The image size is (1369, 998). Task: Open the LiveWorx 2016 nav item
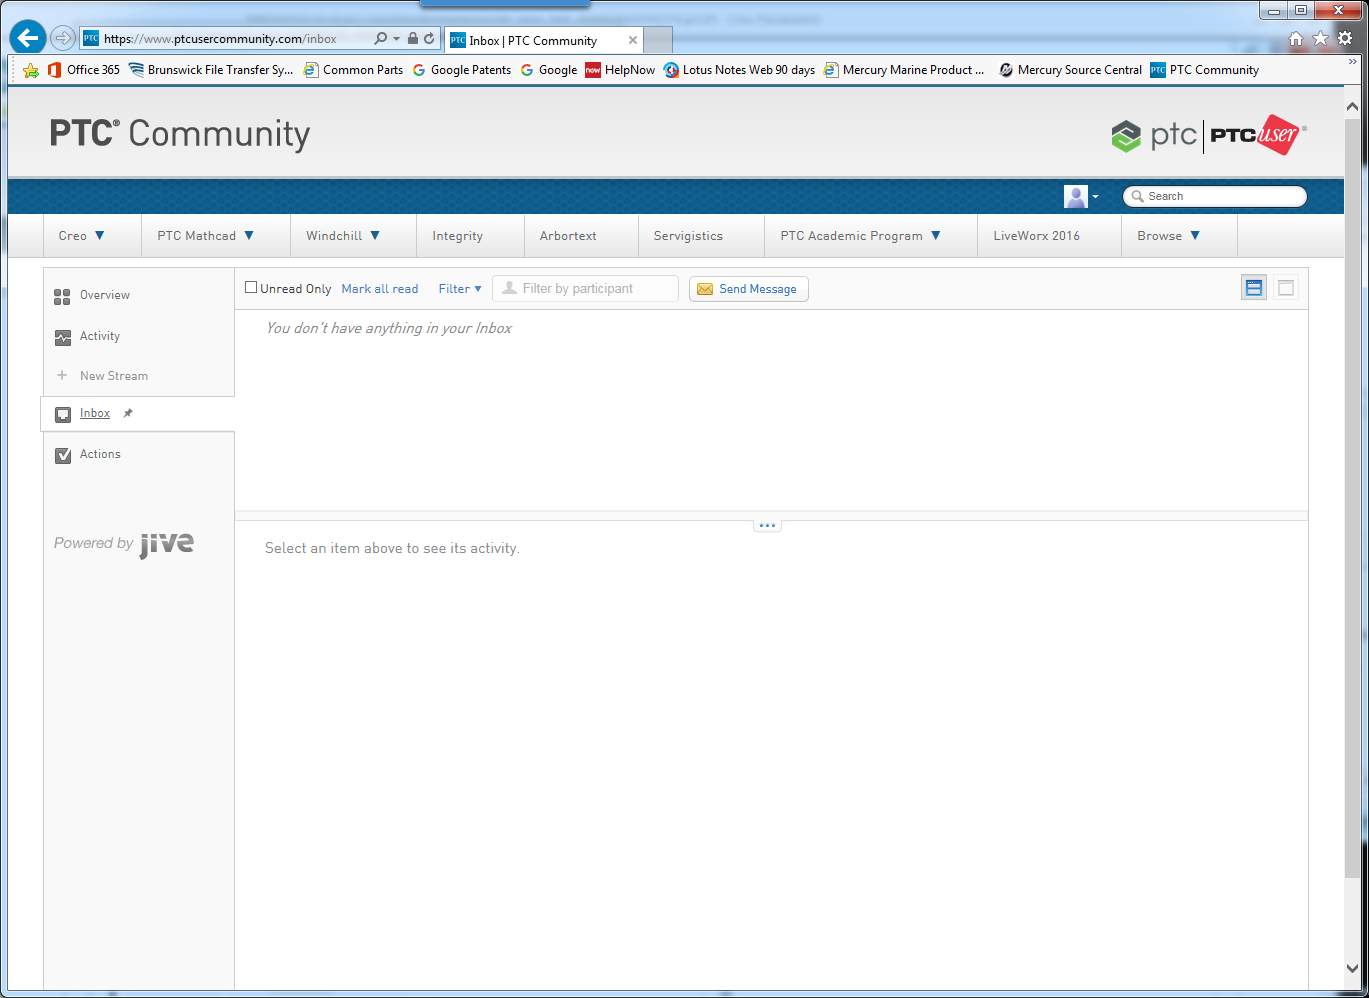1036,236
